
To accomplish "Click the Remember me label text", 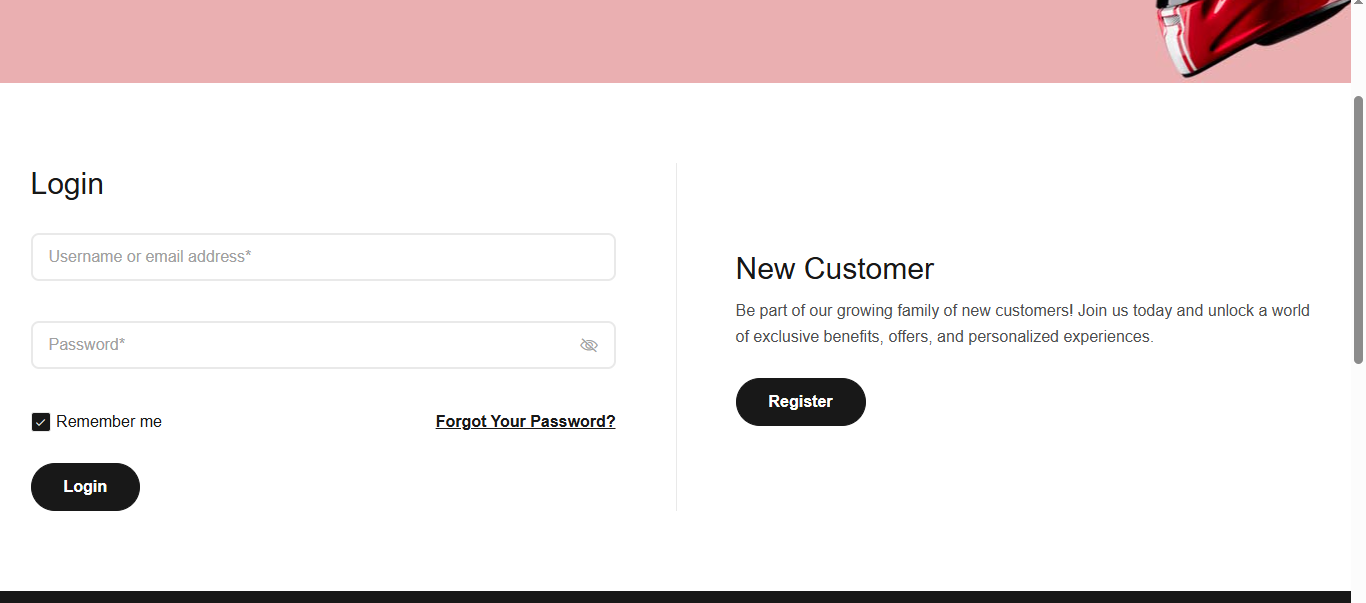I will [x=109, y=422].
